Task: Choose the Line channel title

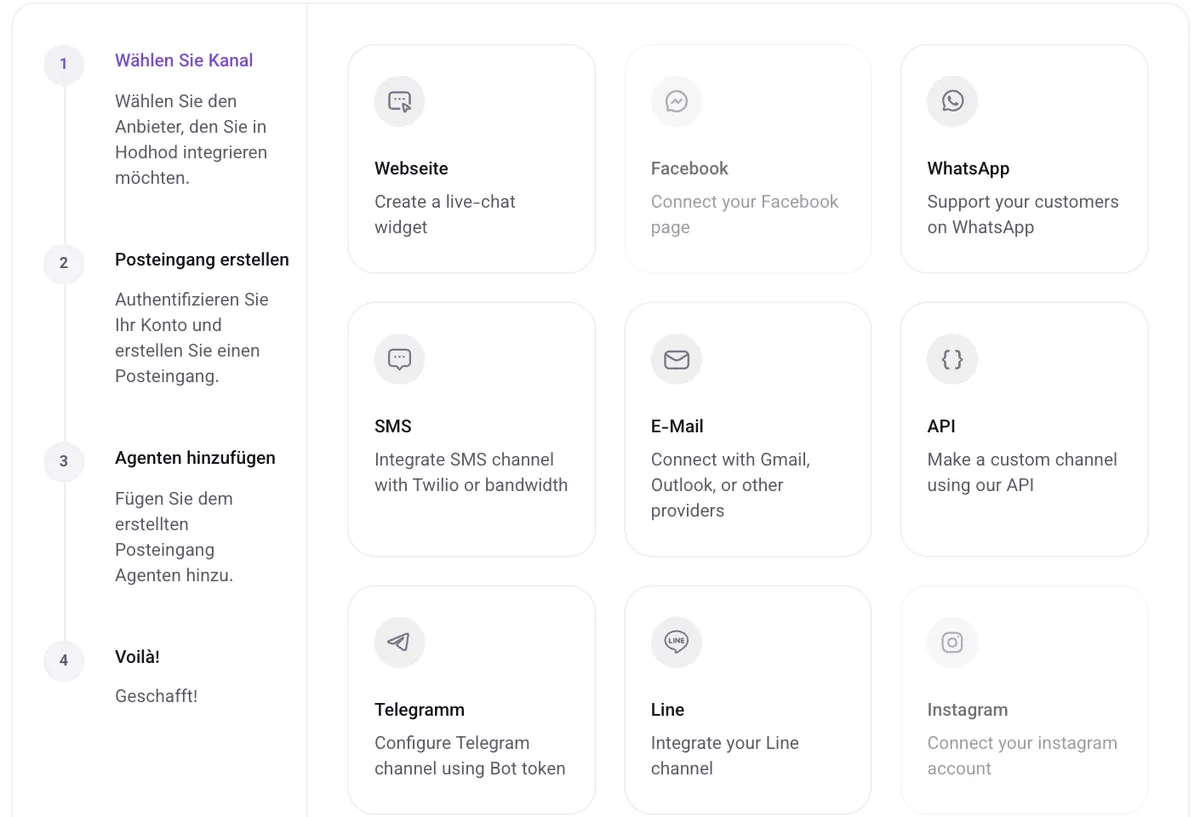Action: [667, 710]
